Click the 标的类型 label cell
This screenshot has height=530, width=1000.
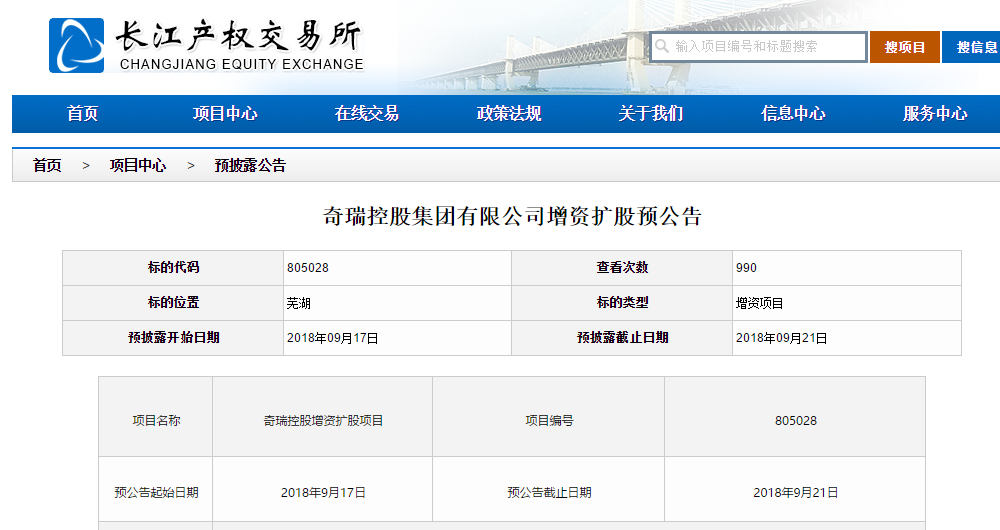point(622,303)
